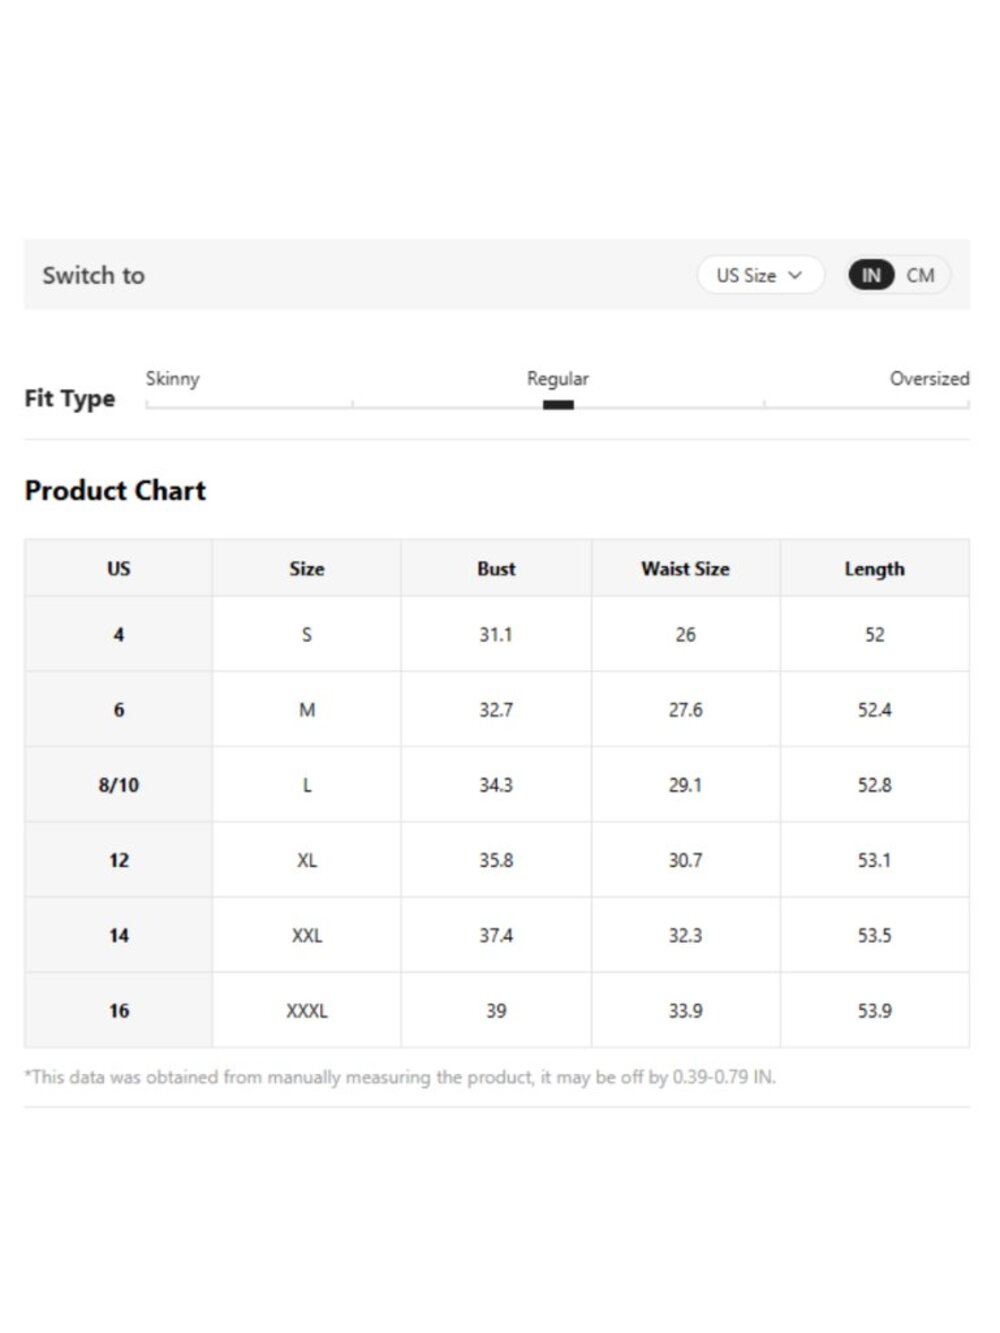The image size is (1000, 1333).
Task: Click the Regular fit type marker
Action: 558,405
